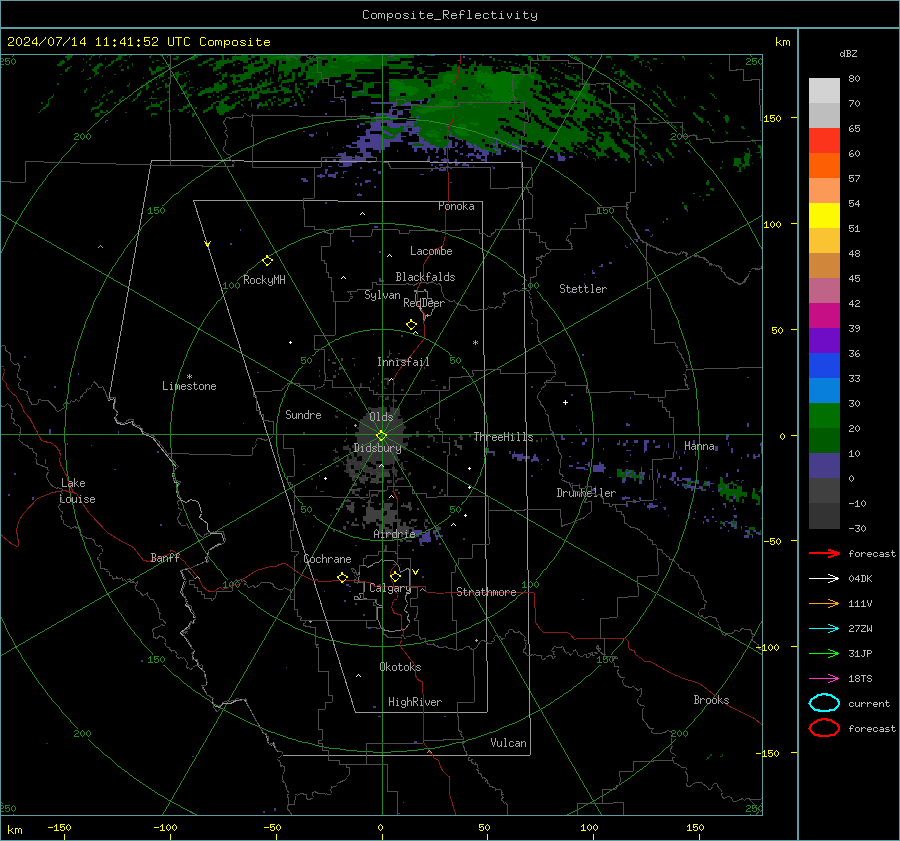This screenshot has width=900, height=841.
Task: Select the light gray swatch between 80 and 70
Action: (x=824, y=91)
